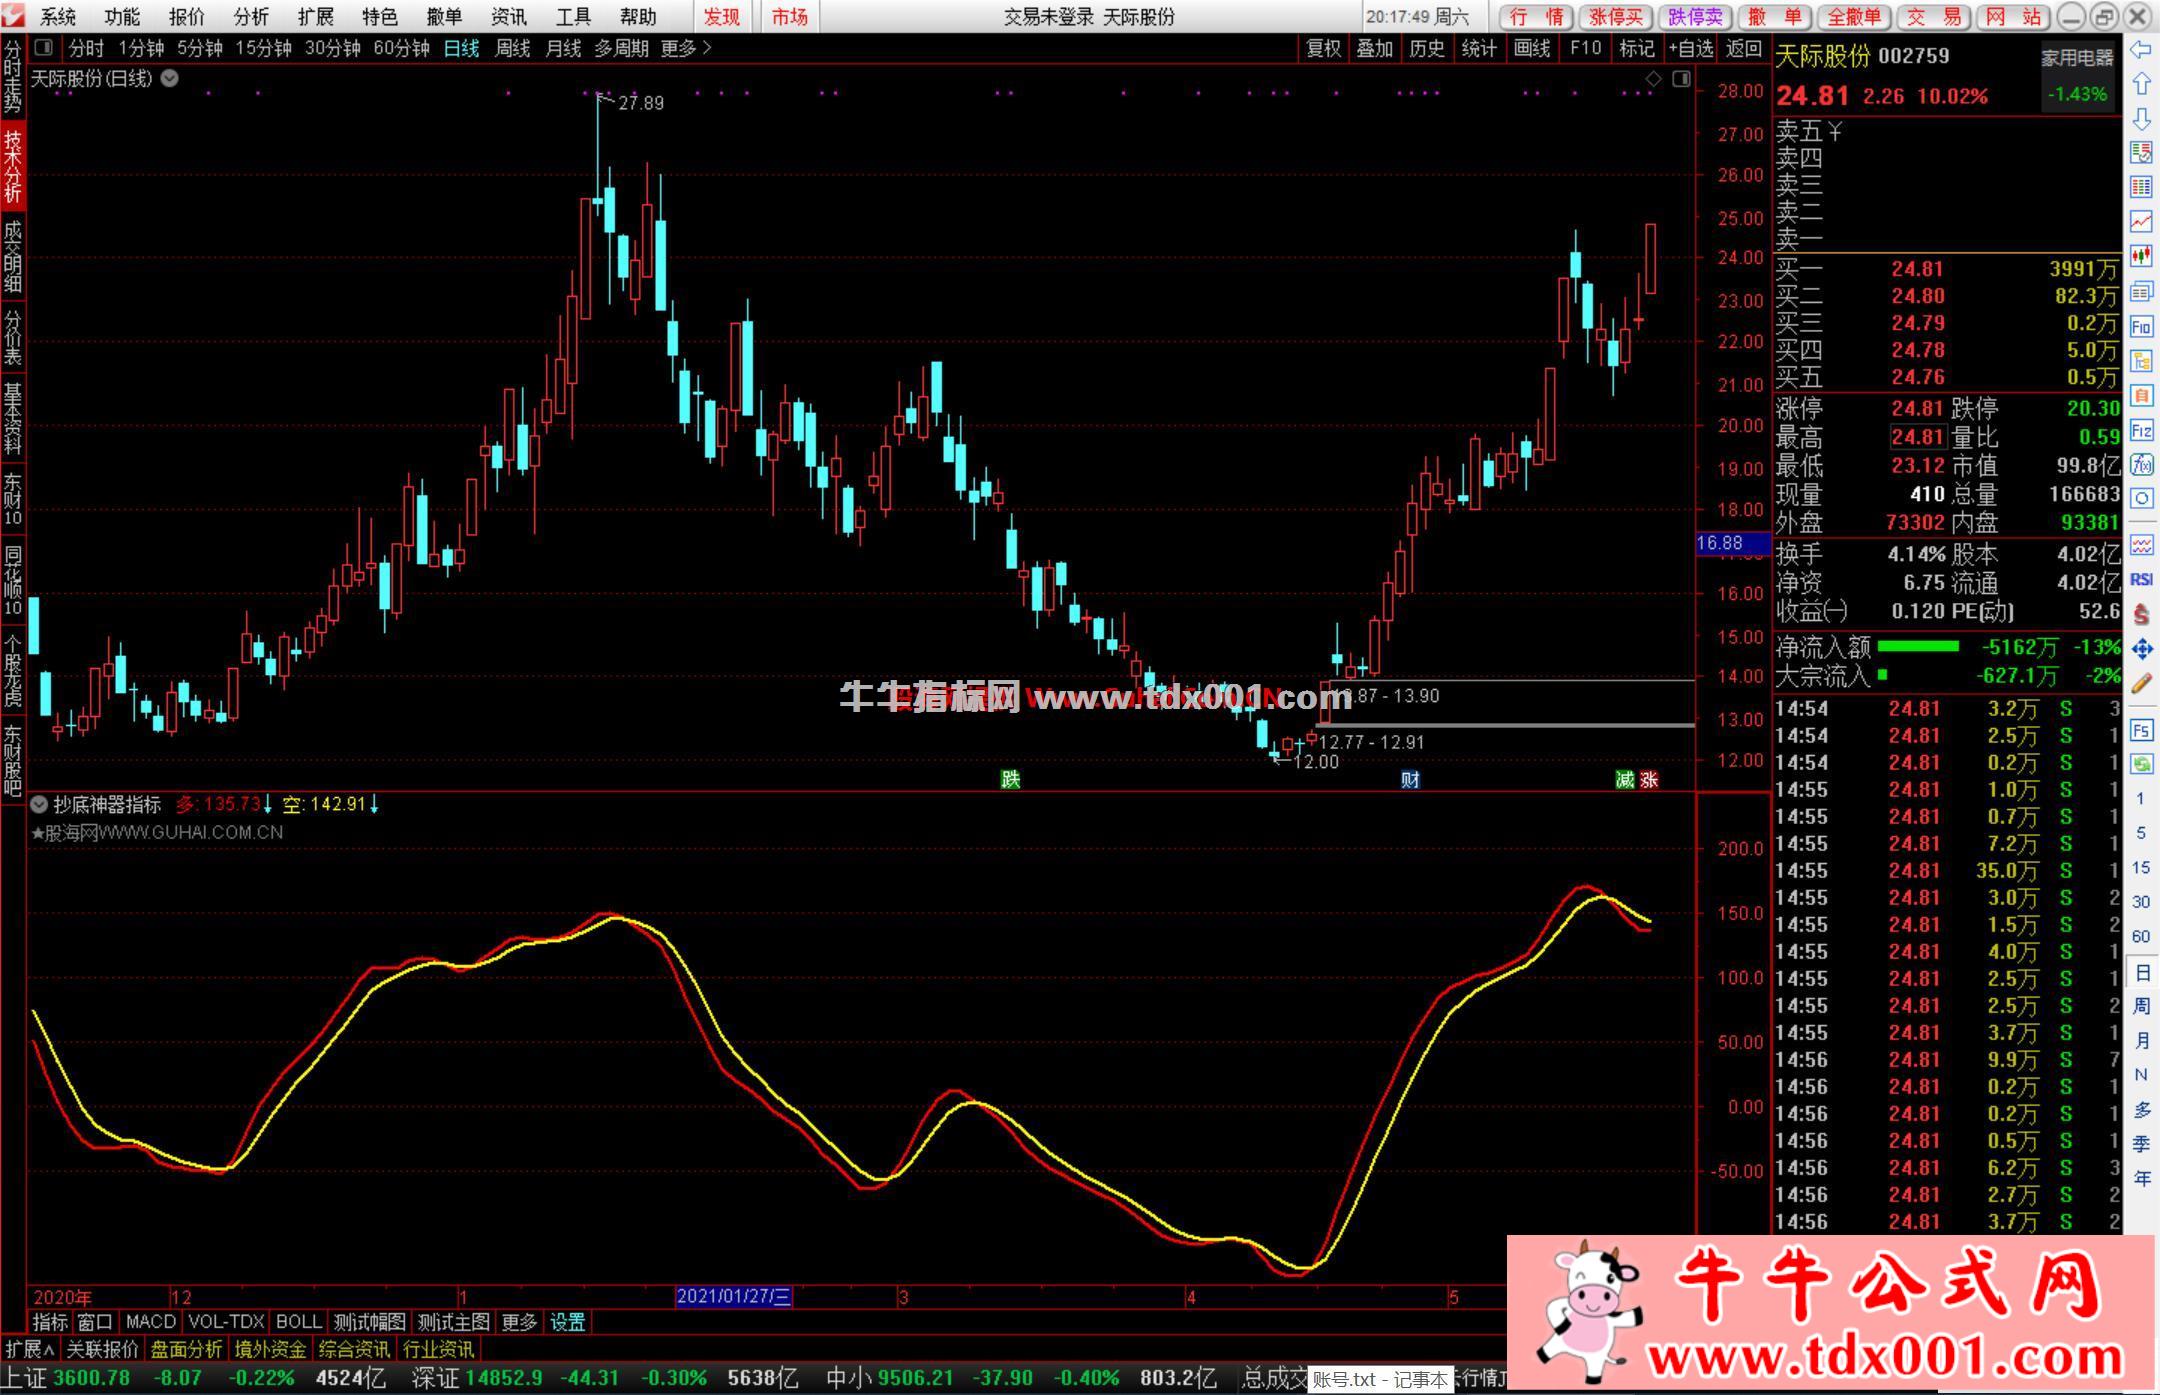
Task: Open the 系统 menu
Action: [58, 17]
